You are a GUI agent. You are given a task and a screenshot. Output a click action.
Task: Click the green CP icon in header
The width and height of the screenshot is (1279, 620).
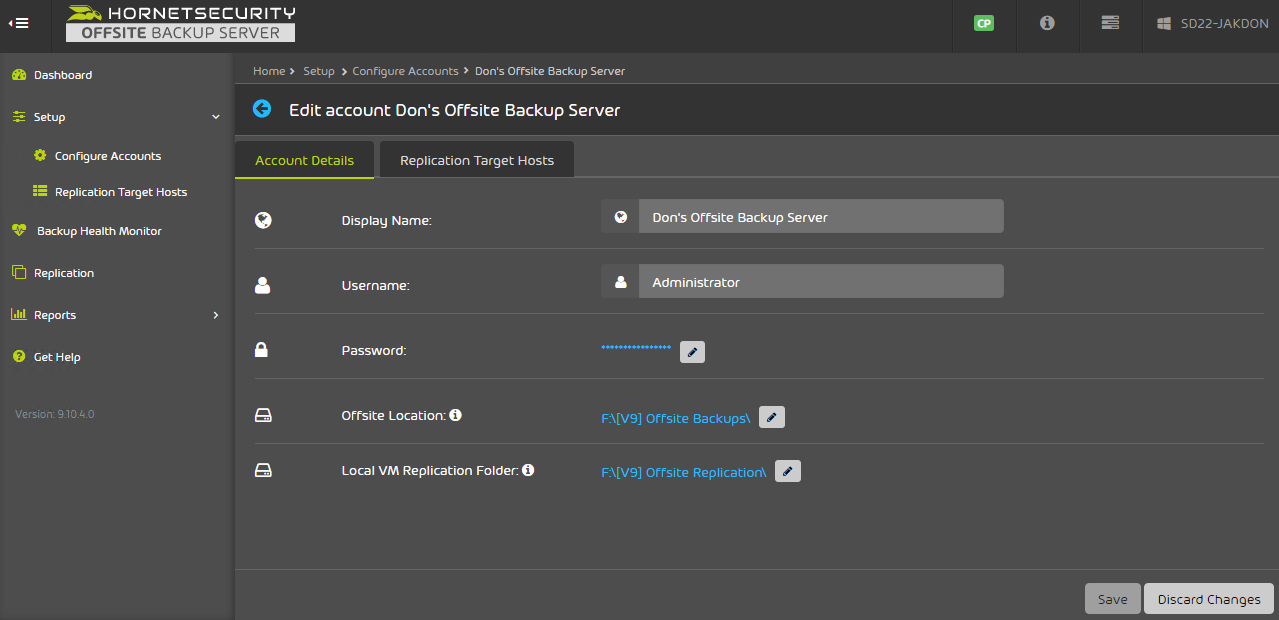point(984,23)
